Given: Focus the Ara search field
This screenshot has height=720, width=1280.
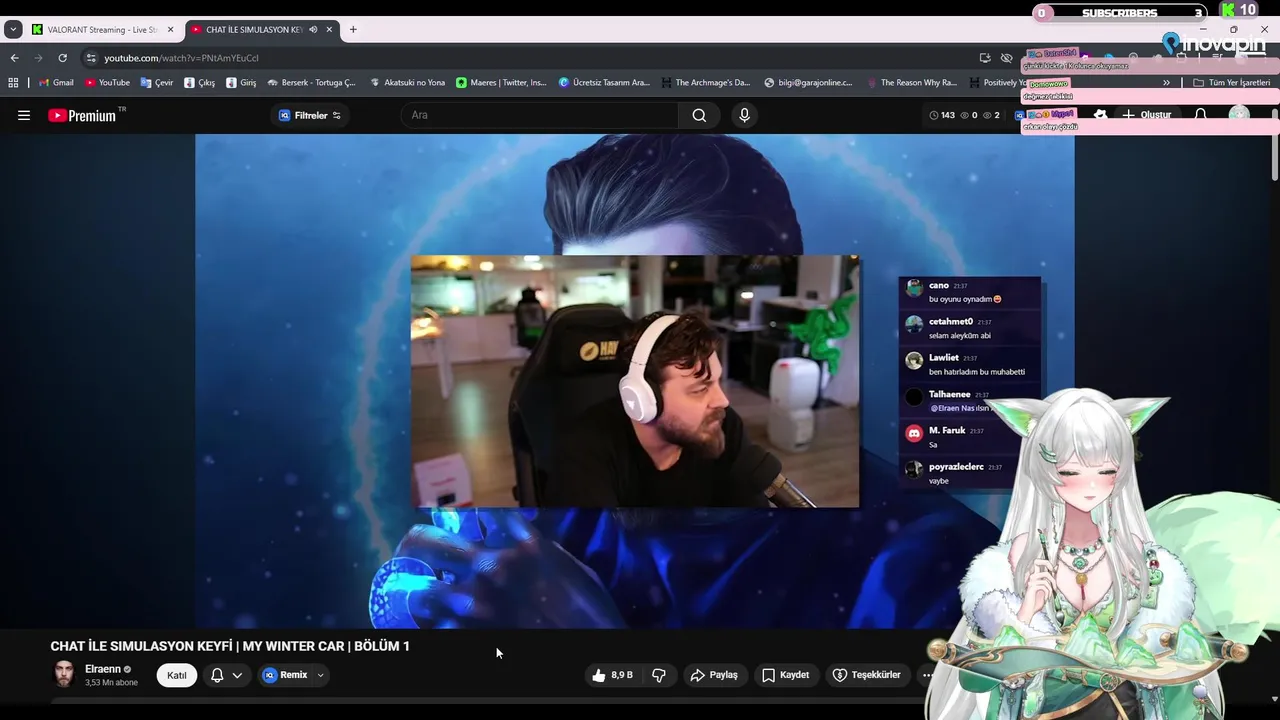Looking at the screenshot, I should click(x=540, y=115).
